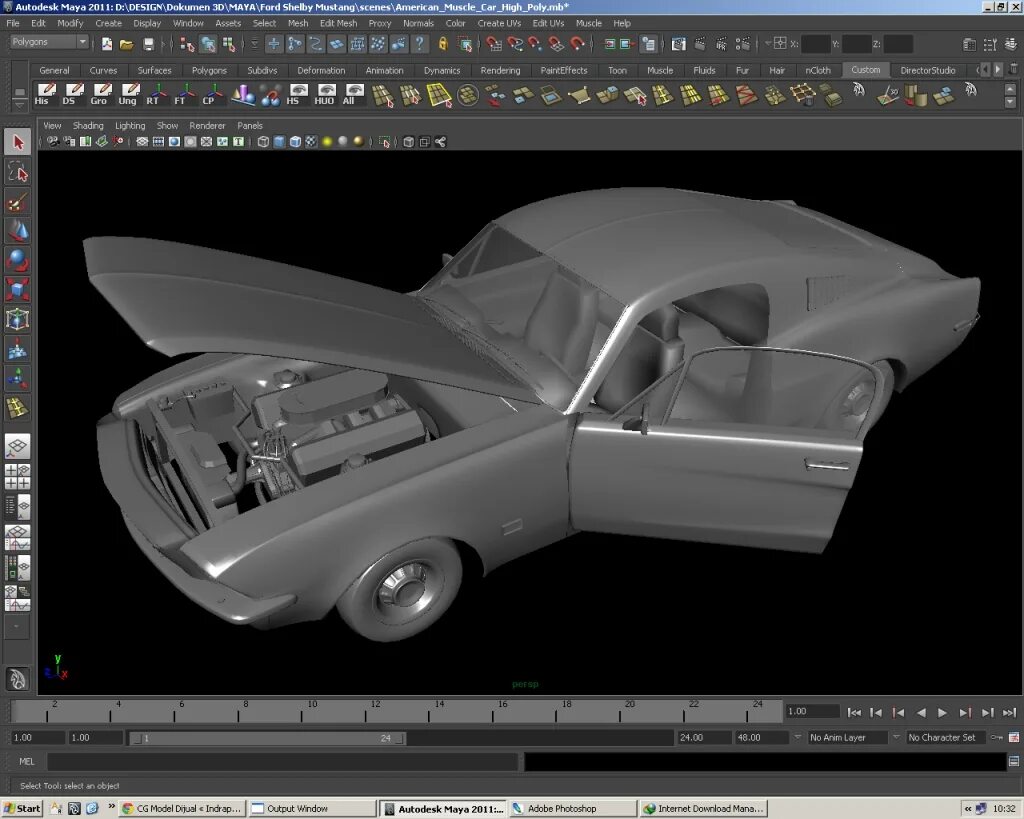The image size is (1024, 819).
Task: Expand the No Character Set dropdown
Action: click(x=945, y=738)
